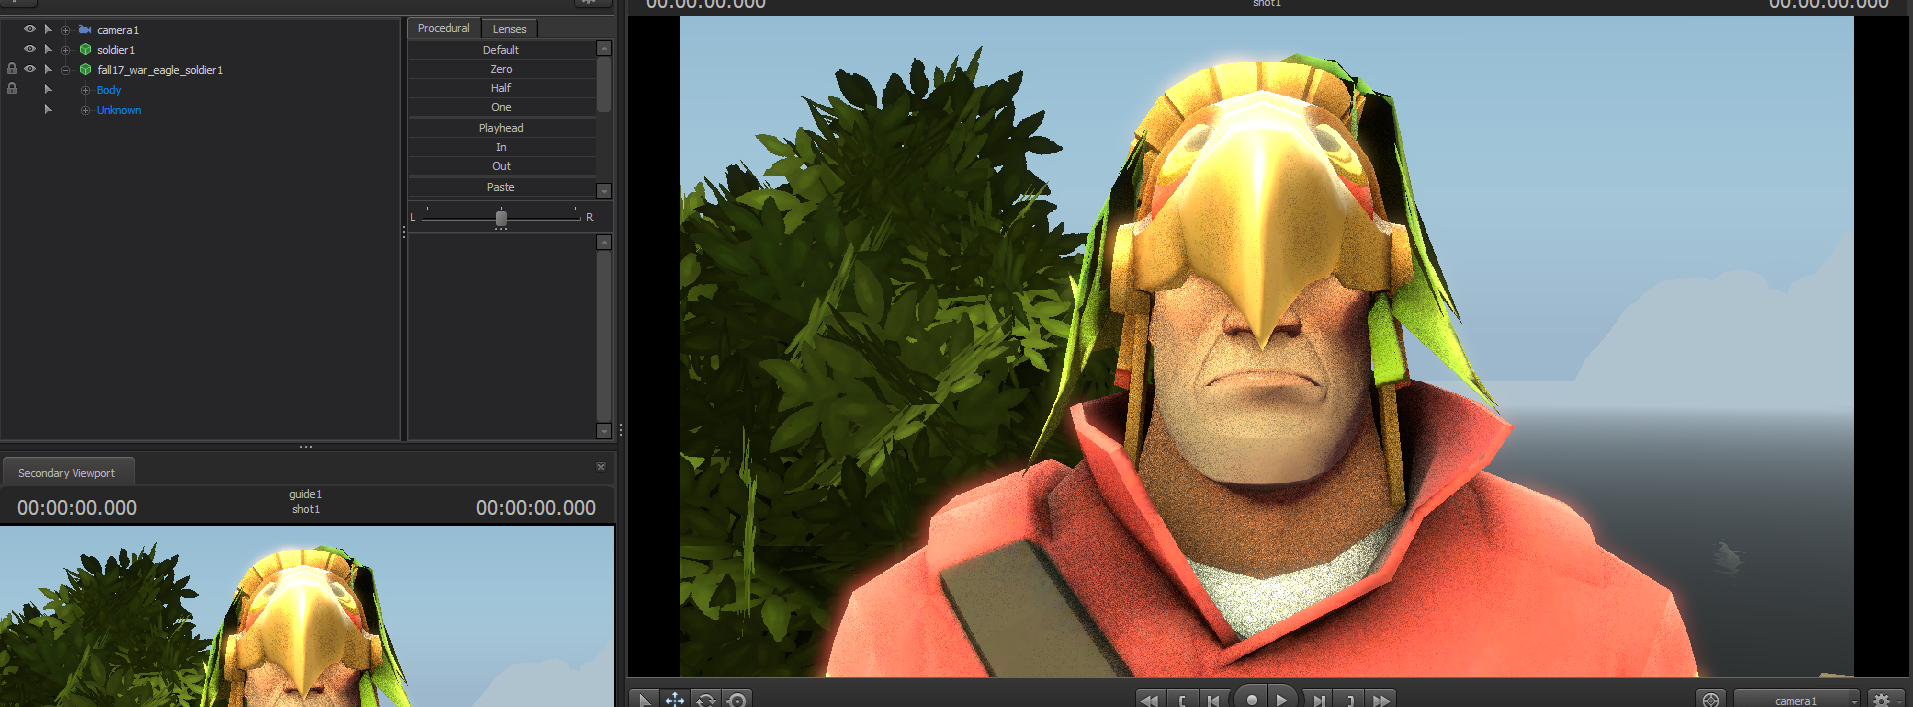This screenshot has width=1913, height=707.
Task: Click the secondary viewport's left timecode readout
Action: point(77,508)
